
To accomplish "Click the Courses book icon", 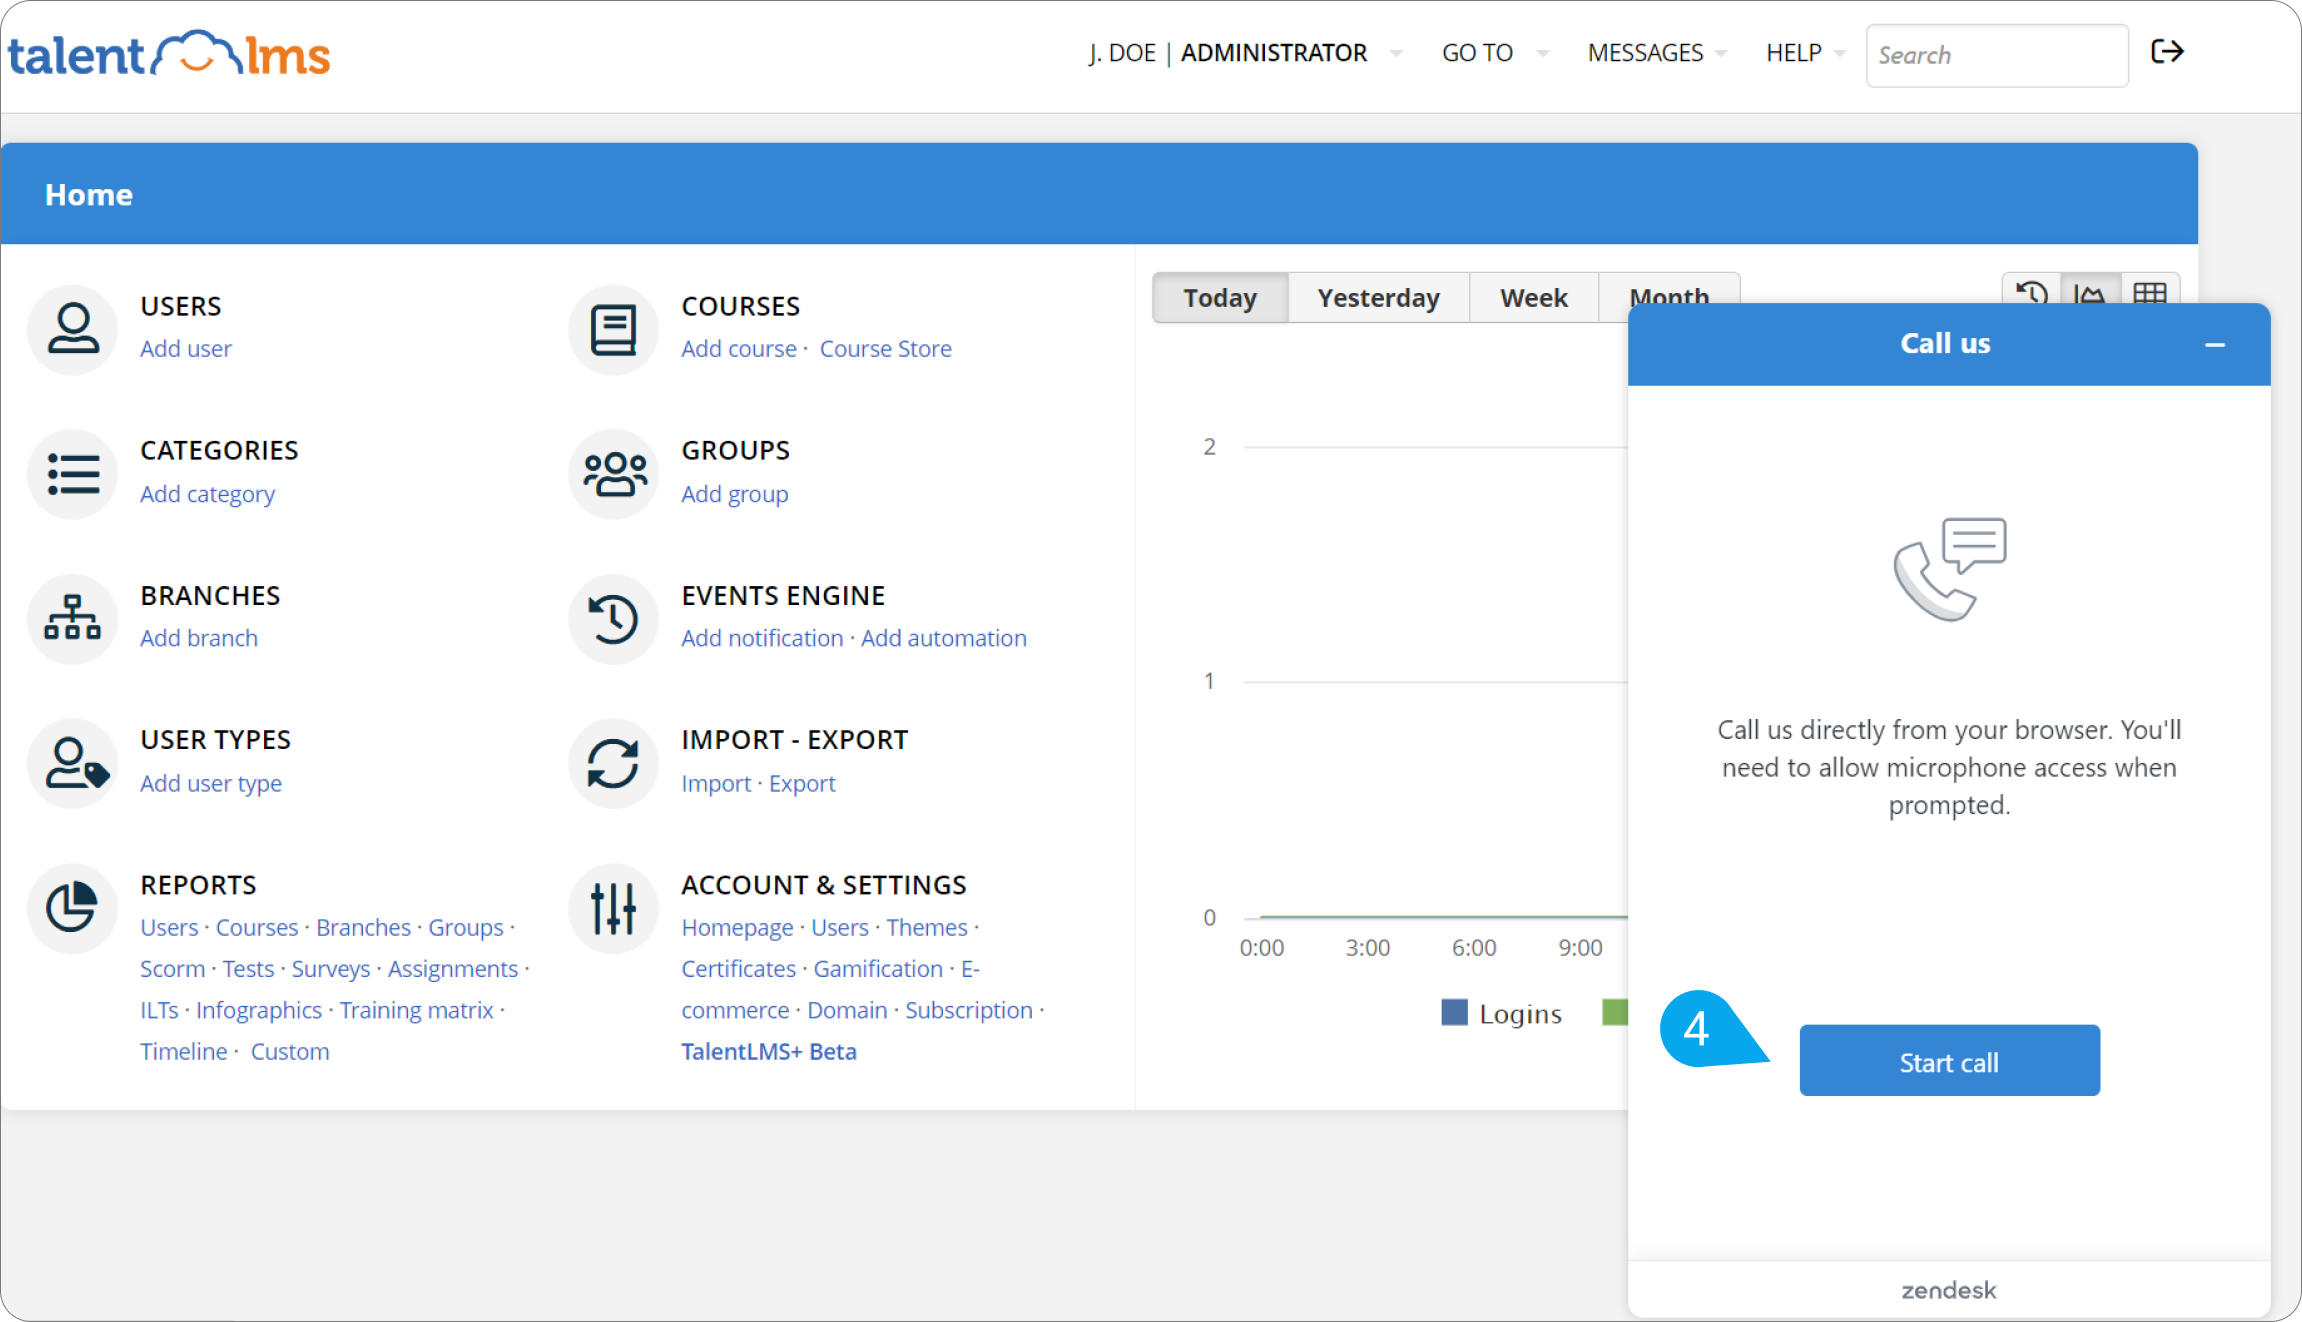I will click(x=613, y=329).
